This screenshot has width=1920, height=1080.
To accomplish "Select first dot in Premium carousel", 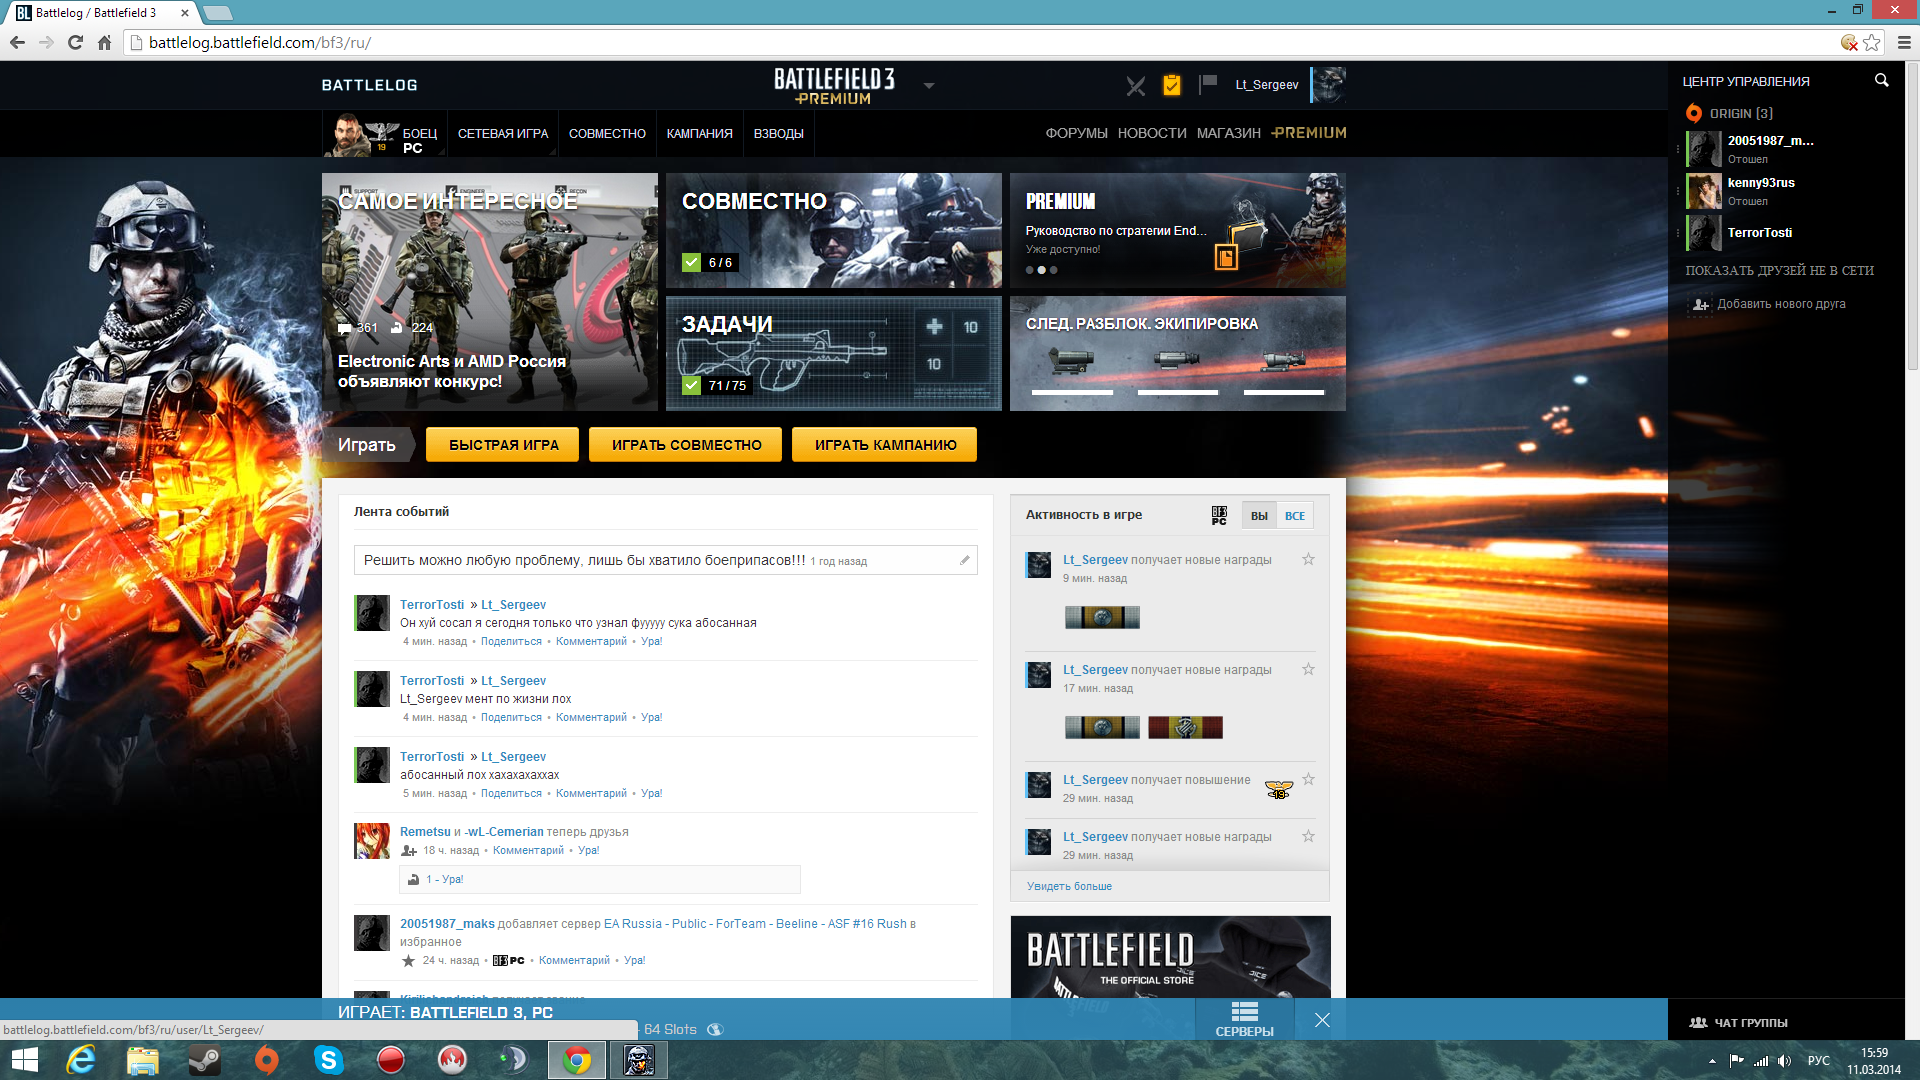I will point(1029,270).
